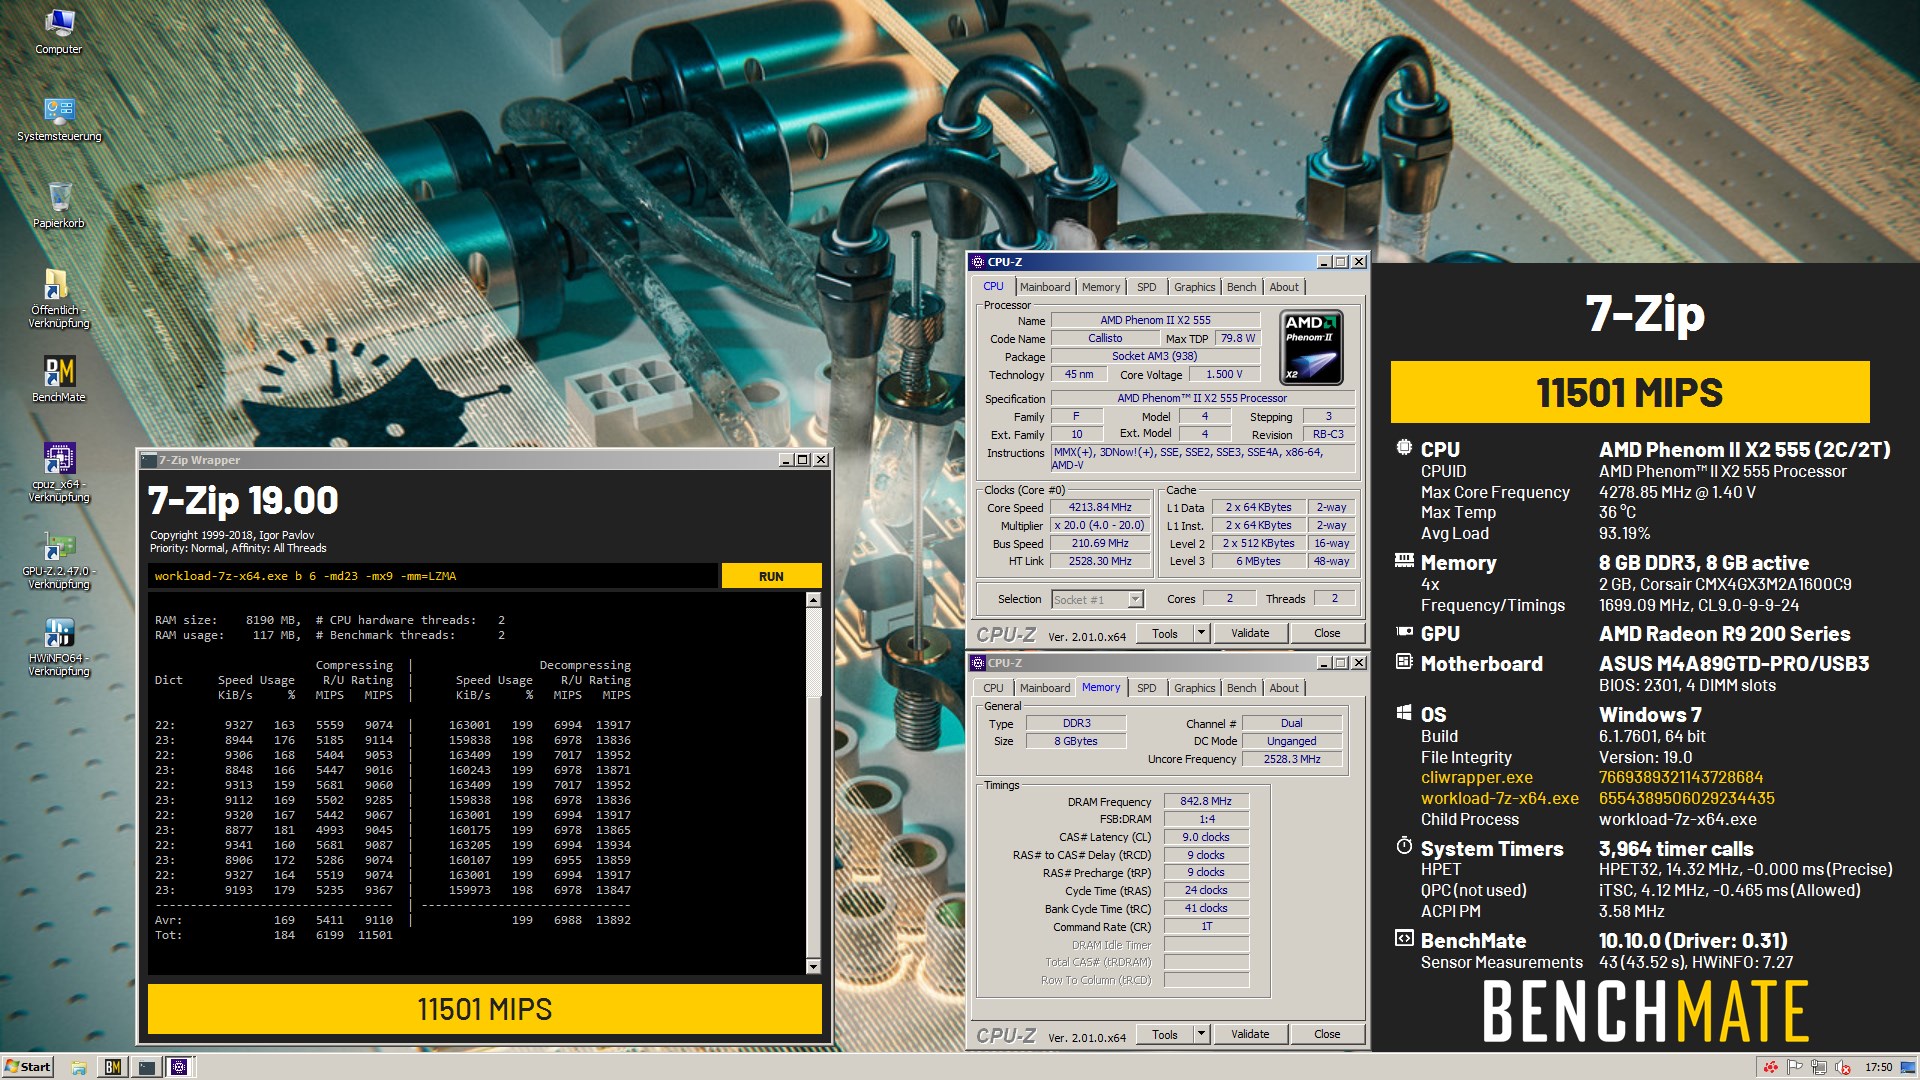Open the Windows Start button
The height and width of the screenshot is (1080, 1920).
(28, 1067)
